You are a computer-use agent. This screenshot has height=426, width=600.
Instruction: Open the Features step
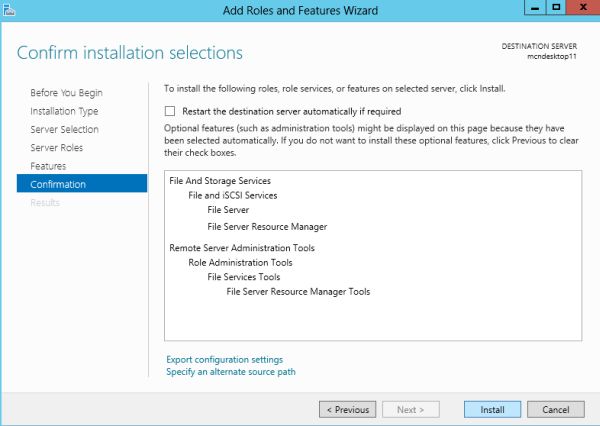(x=48, y=165)
